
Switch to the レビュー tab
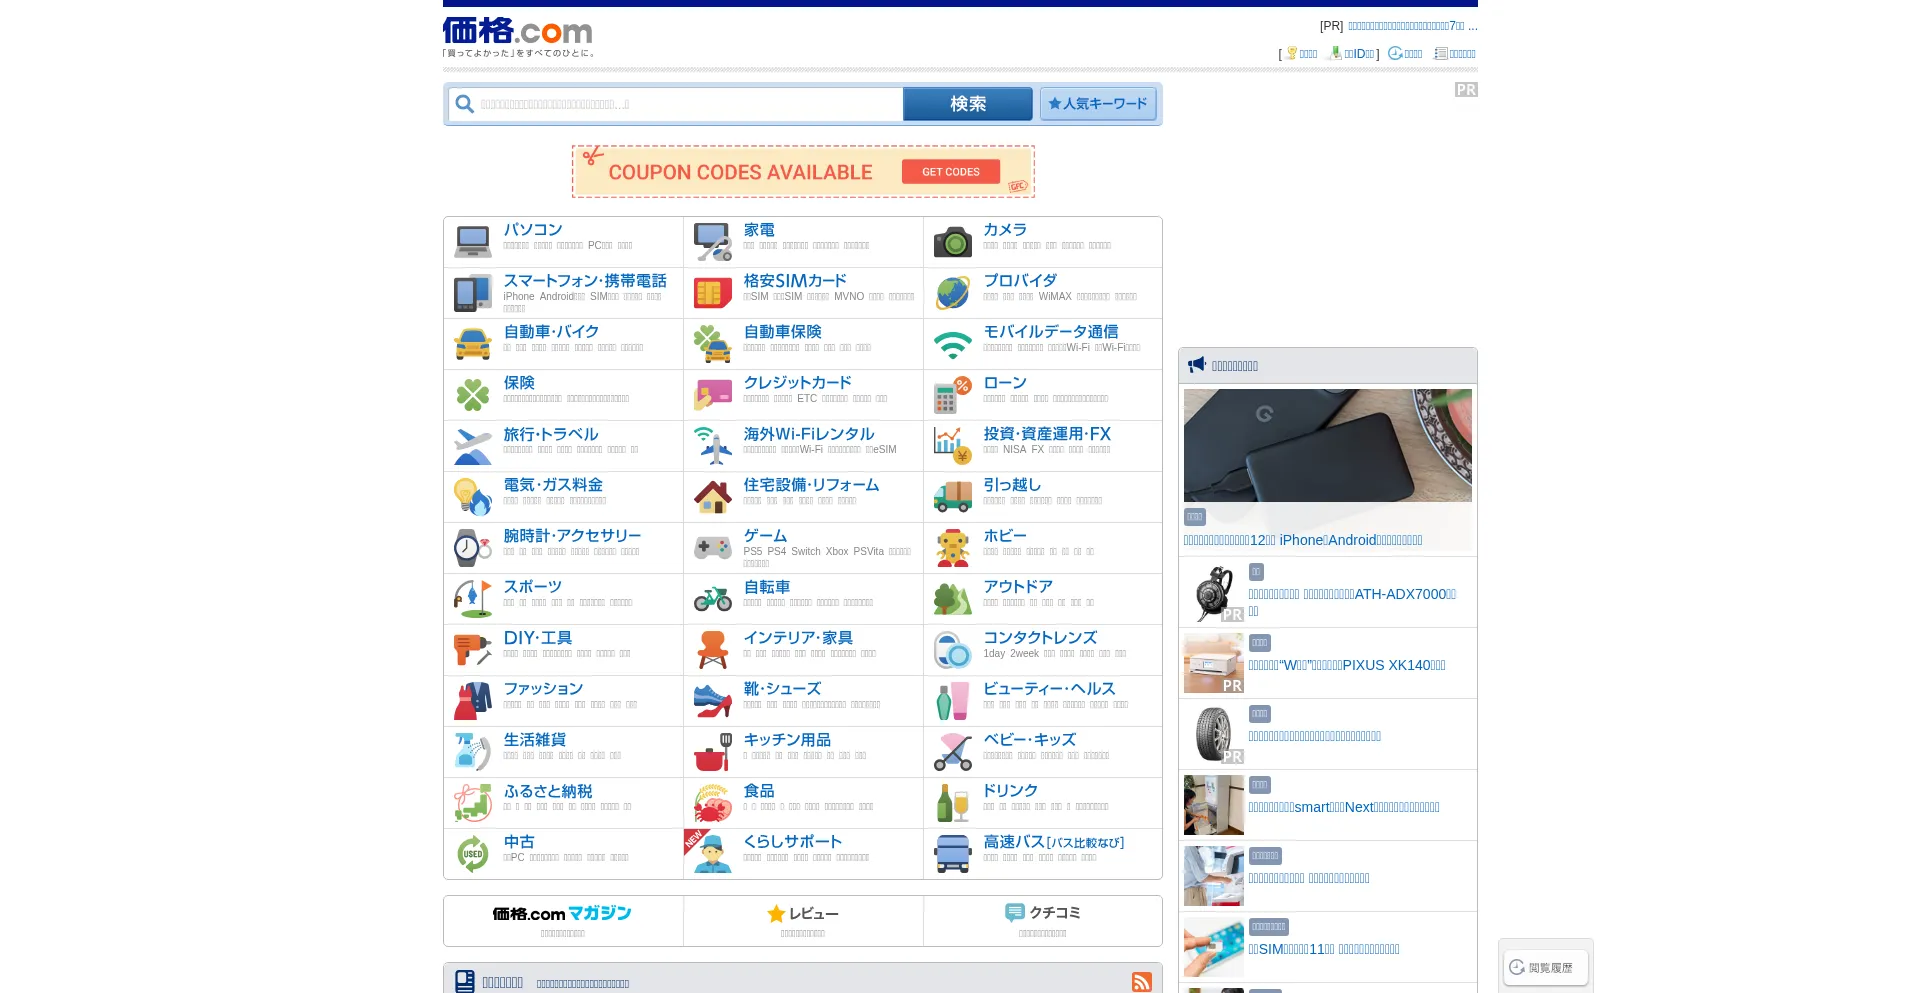coord(803,920)
